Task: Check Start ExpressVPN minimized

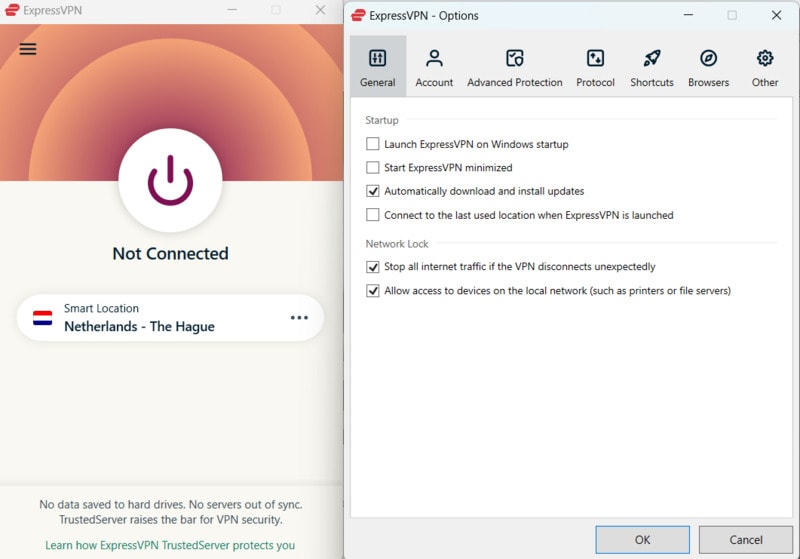Action: [372, 167]
